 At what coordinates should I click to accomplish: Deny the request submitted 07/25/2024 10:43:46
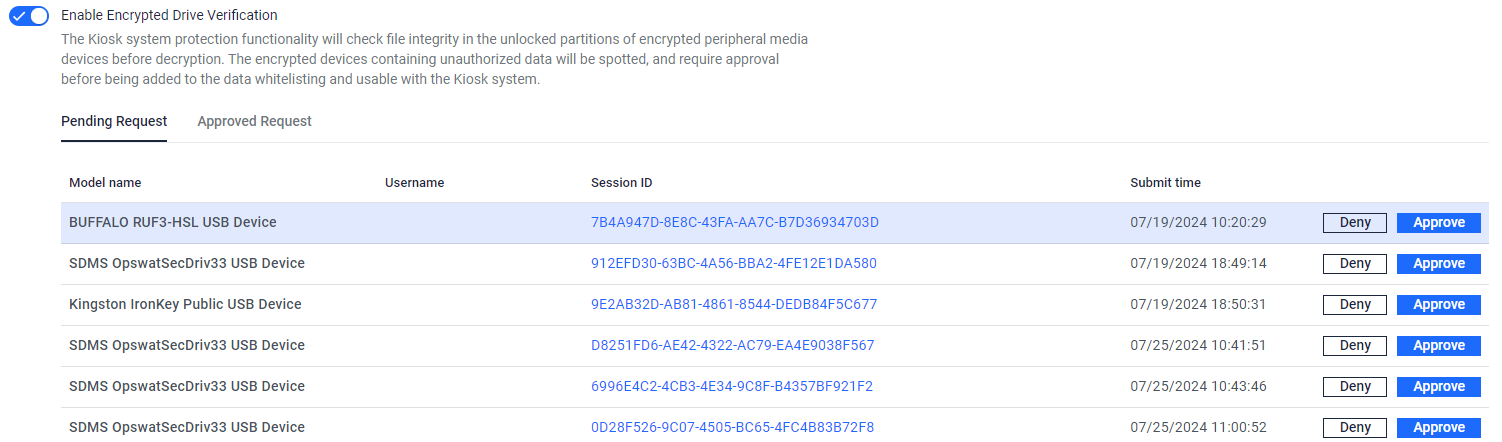coord(1355,387)
